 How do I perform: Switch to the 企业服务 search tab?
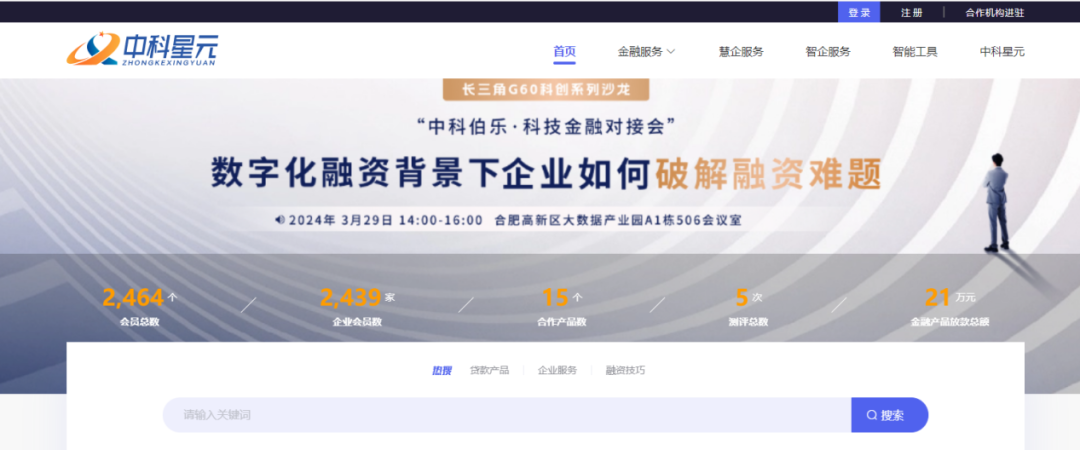(557, 370)
